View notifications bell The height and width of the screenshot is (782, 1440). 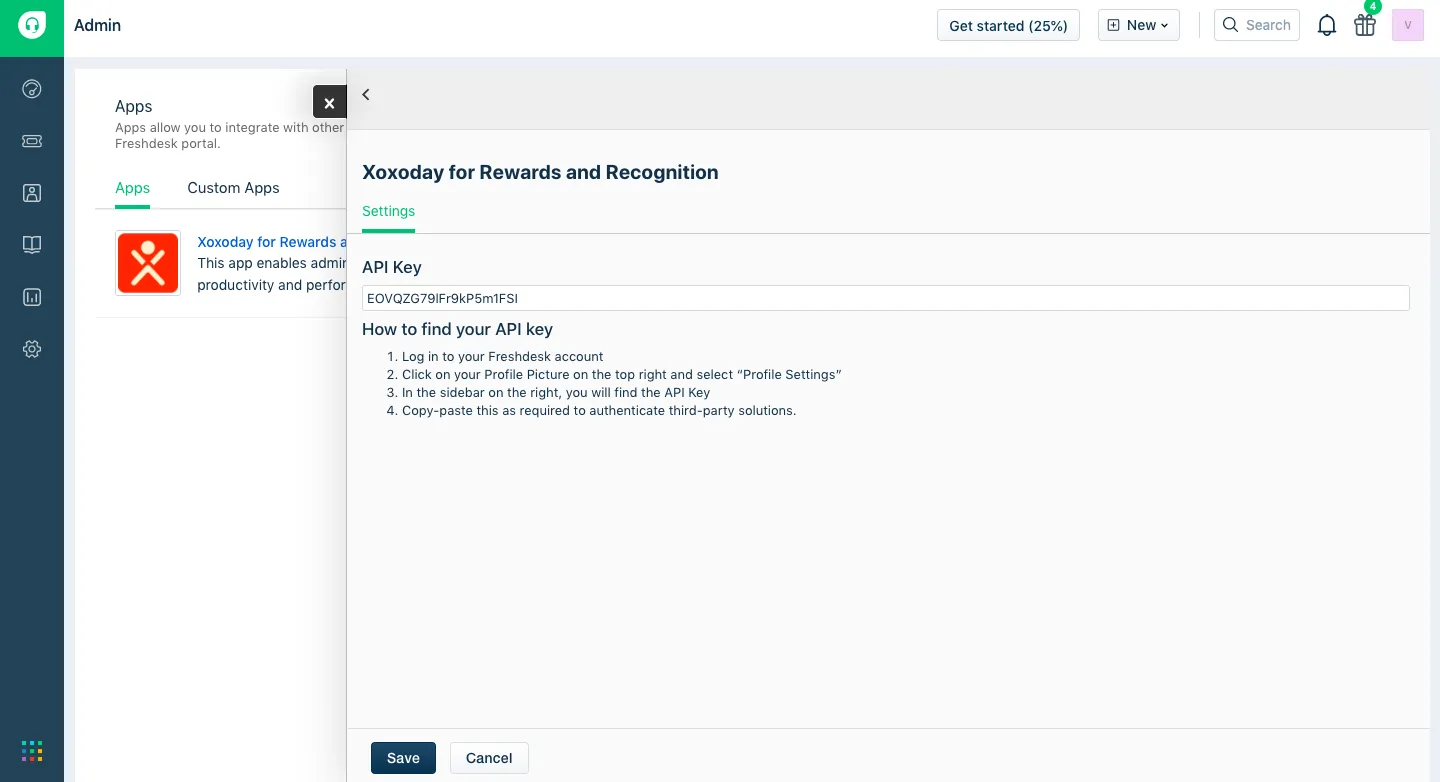[1327, 26]
